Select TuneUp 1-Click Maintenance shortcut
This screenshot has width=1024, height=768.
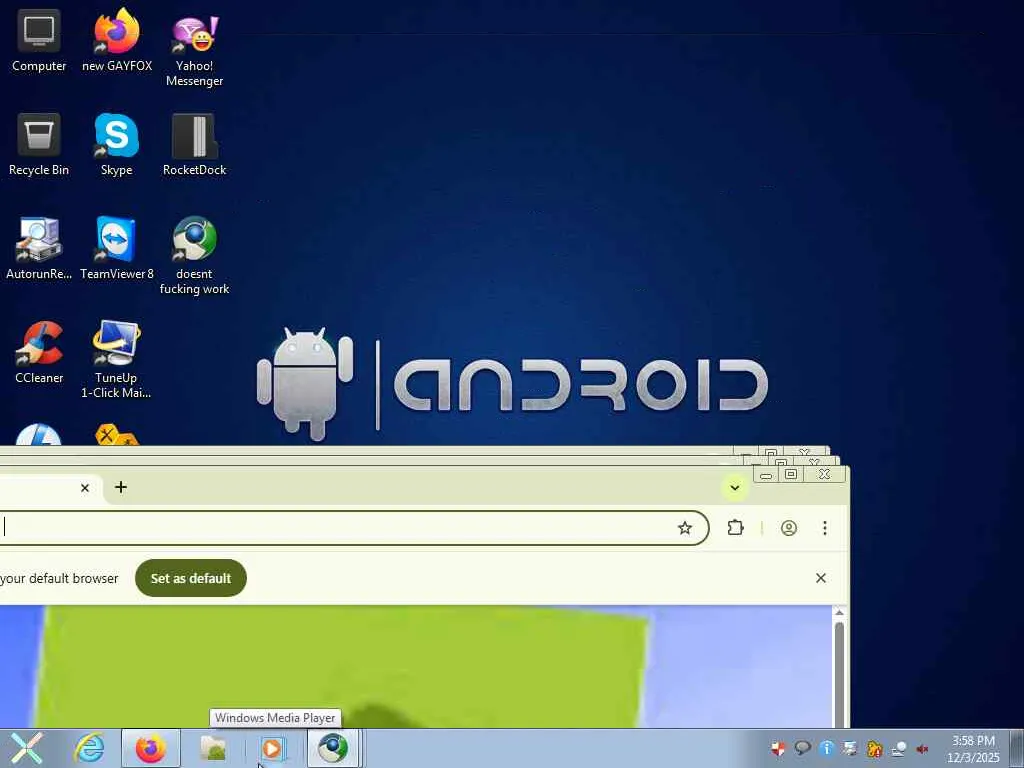116,360
